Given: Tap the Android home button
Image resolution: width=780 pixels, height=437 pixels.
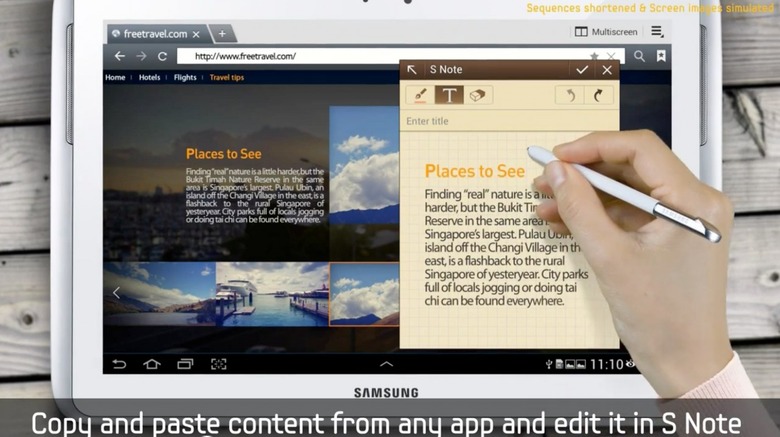Looking at the screenshot, I should (152, 364).
